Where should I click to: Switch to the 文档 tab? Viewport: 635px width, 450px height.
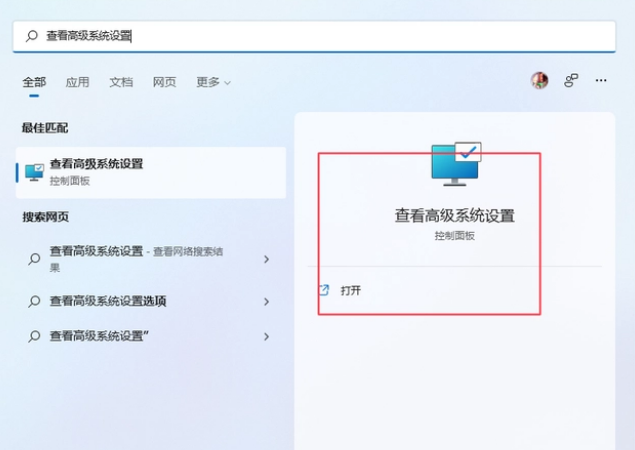pos(121,82)
